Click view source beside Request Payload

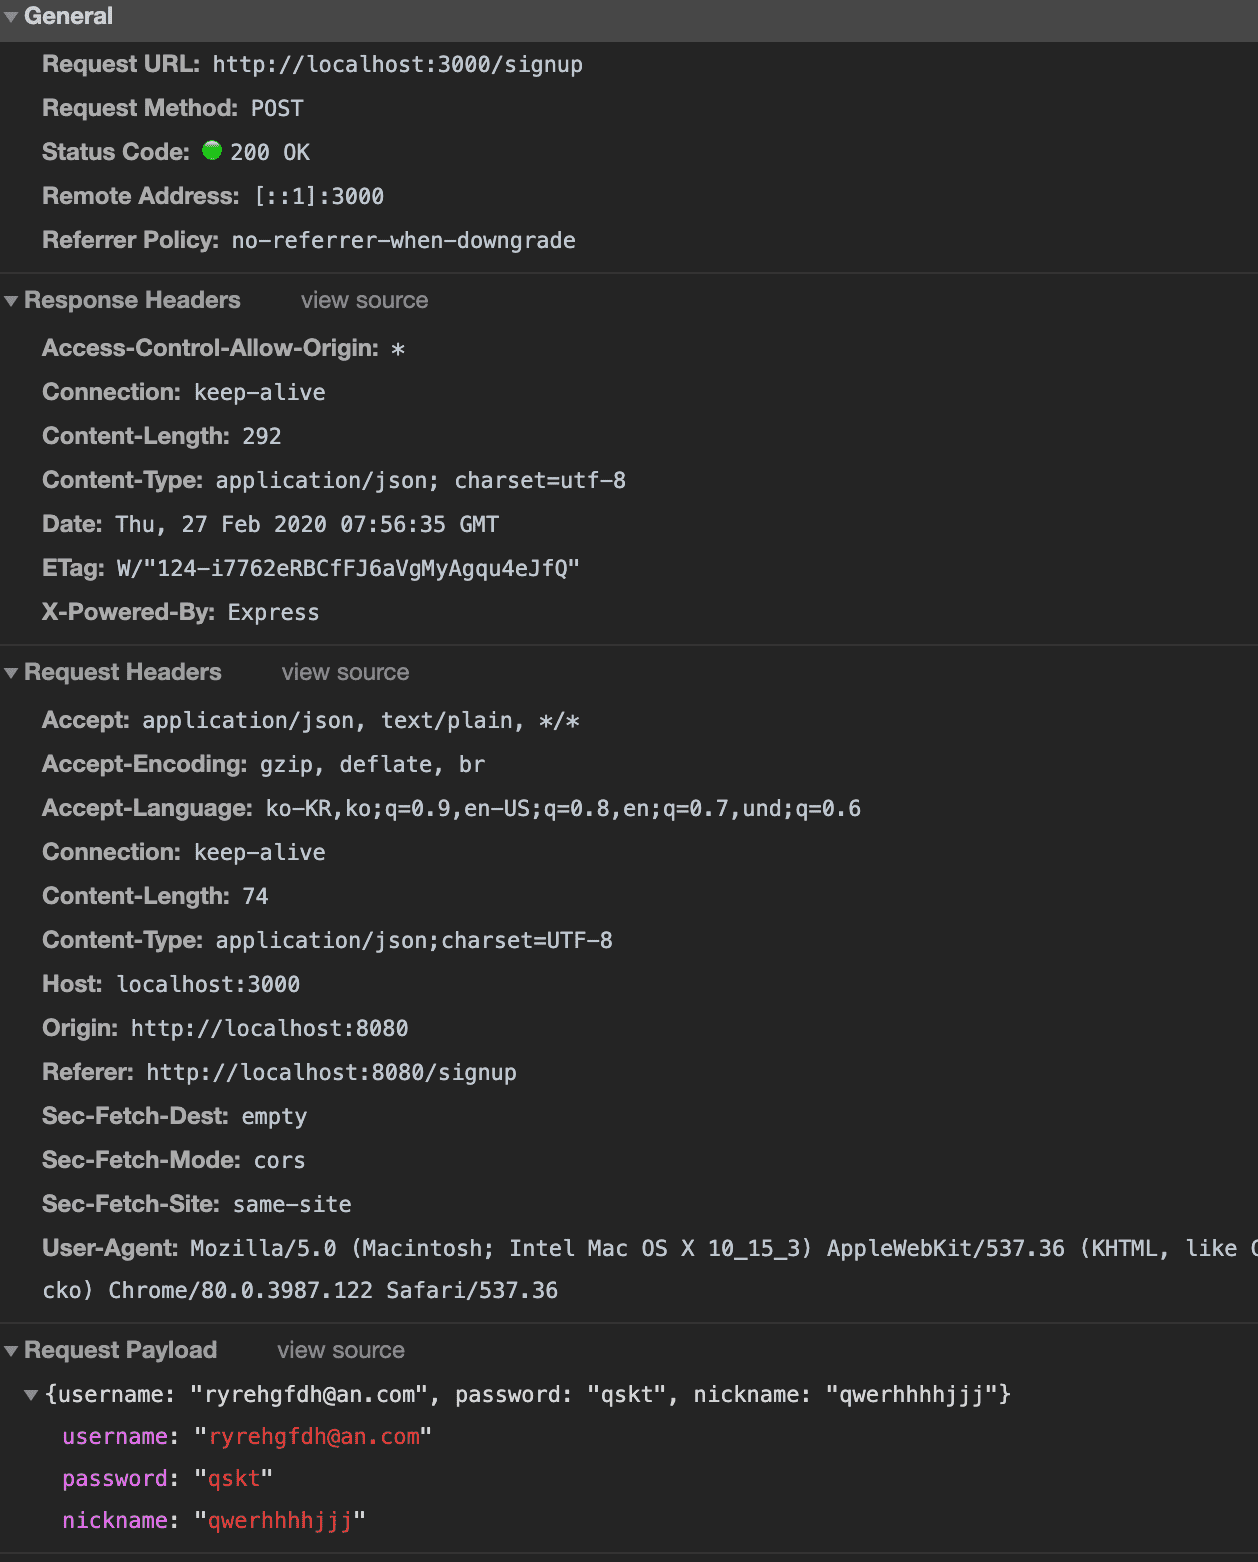[341, 1351]
